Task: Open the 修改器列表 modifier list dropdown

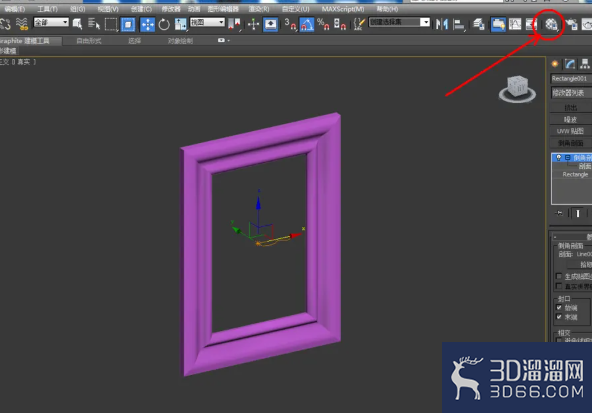Action: (x=571, y=92)
